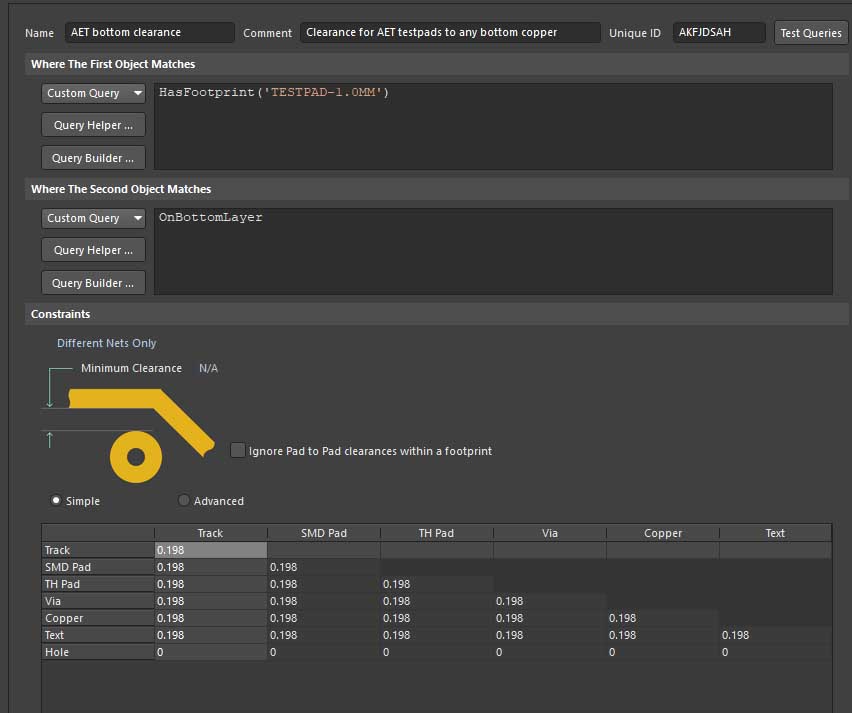
Task: Open second object Custom Query dropdown
Action: pyautogui.click(x=95, y=218)
